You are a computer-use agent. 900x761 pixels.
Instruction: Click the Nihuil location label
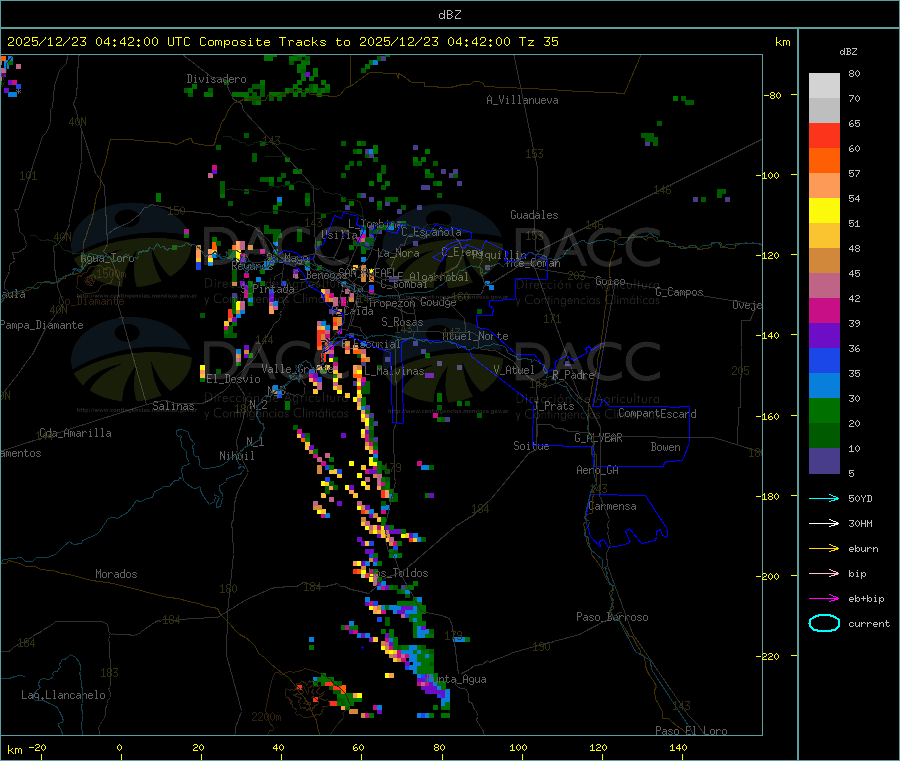tap(237, 456)
